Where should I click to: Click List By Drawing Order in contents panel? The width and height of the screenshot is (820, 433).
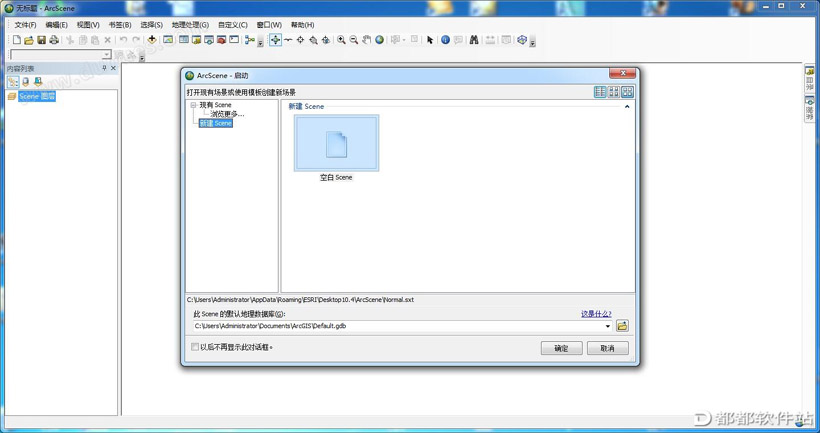tap(13, 82)
